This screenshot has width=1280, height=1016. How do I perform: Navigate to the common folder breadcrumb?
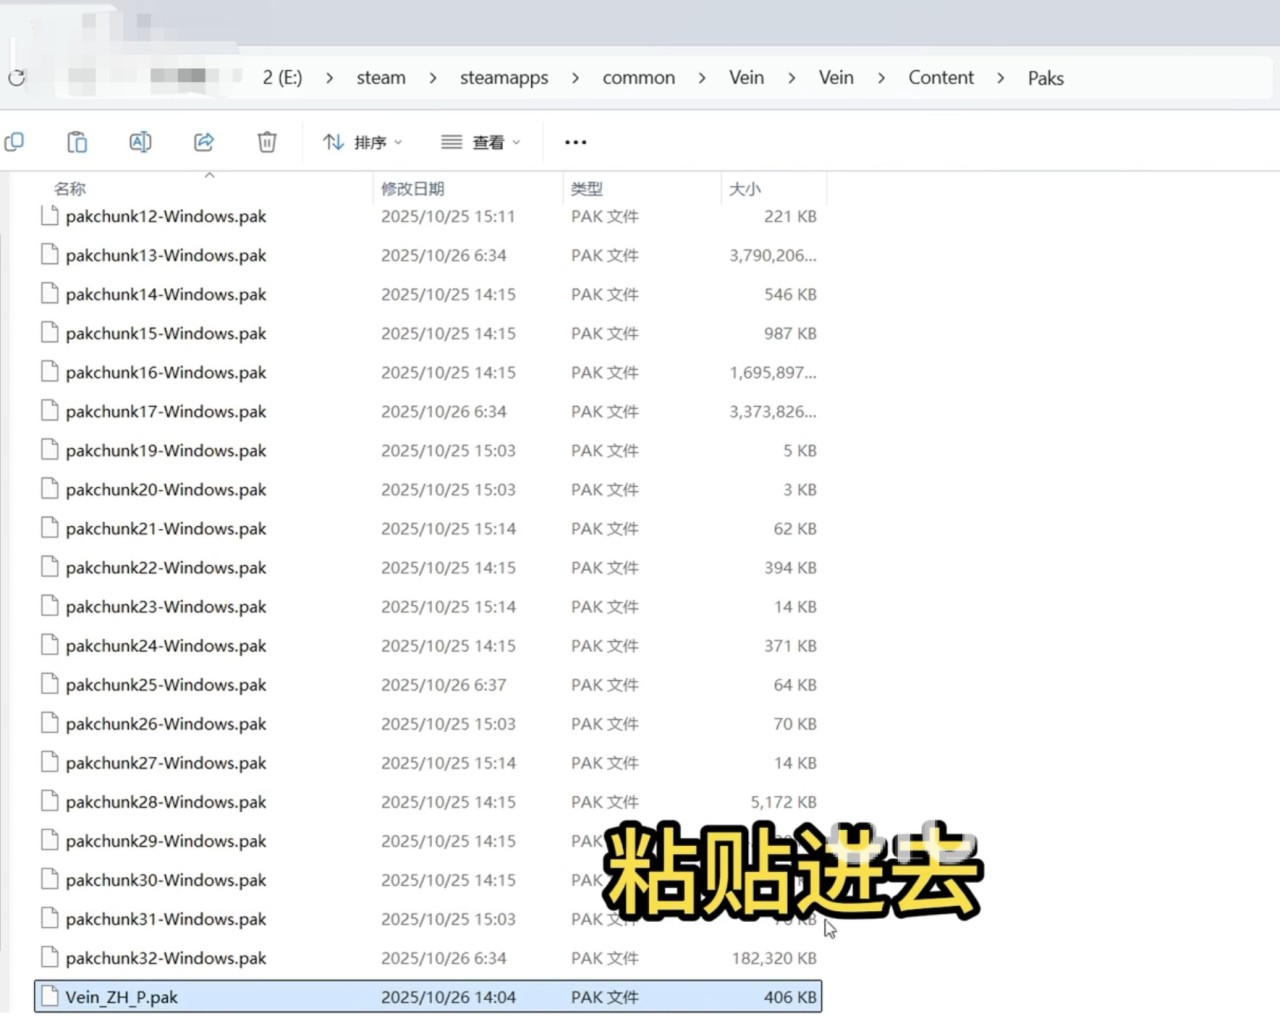[638, 78]
